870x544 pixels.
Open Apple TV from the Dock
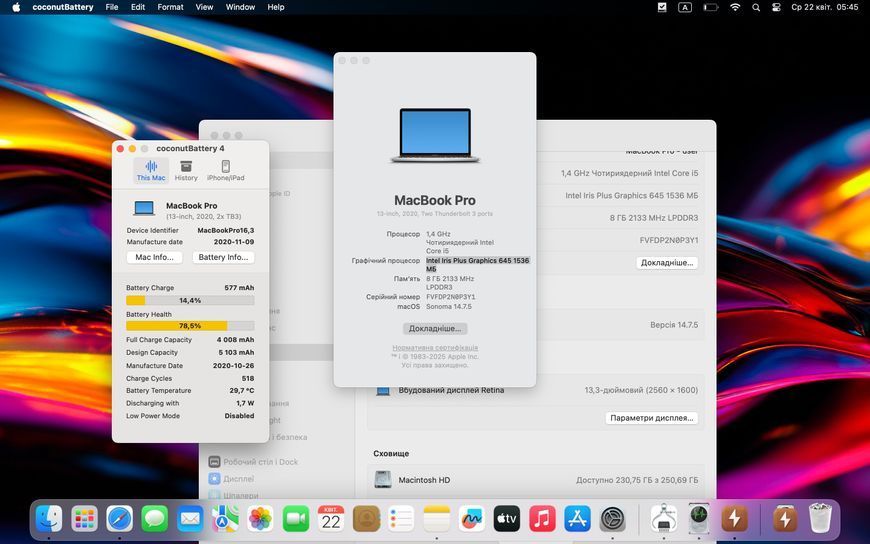pyautogui.click(x=507, y=520)
